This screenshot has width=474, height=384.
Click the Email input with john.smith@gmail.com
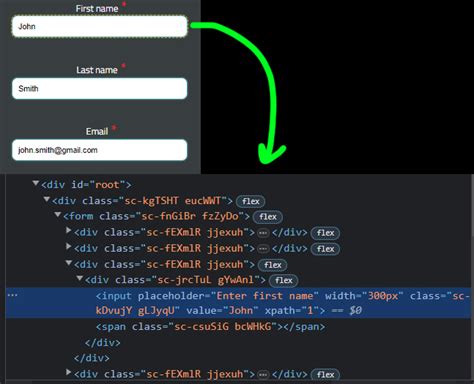100,150
